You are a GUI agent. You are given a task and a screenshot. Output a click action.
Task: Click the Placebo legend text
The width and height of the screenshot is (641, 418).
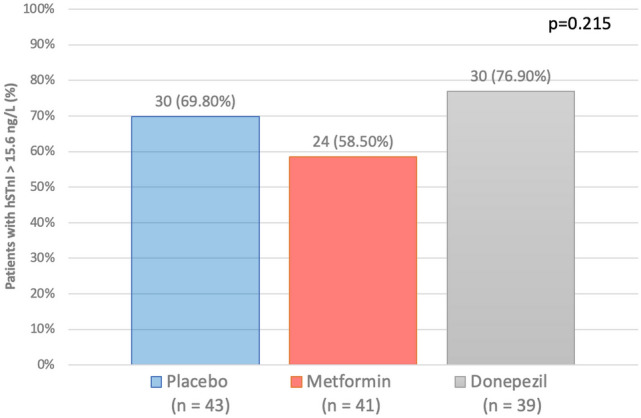click(198, 383)
